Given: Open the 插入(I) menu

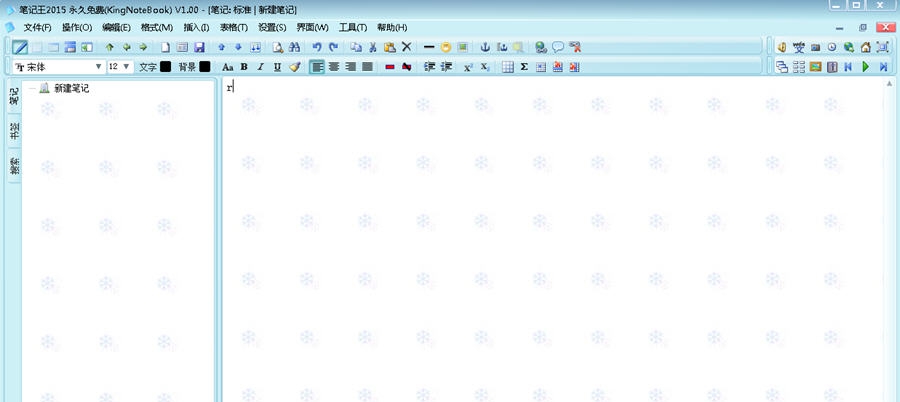Looking at the screenshot, I should coord(196,27).
